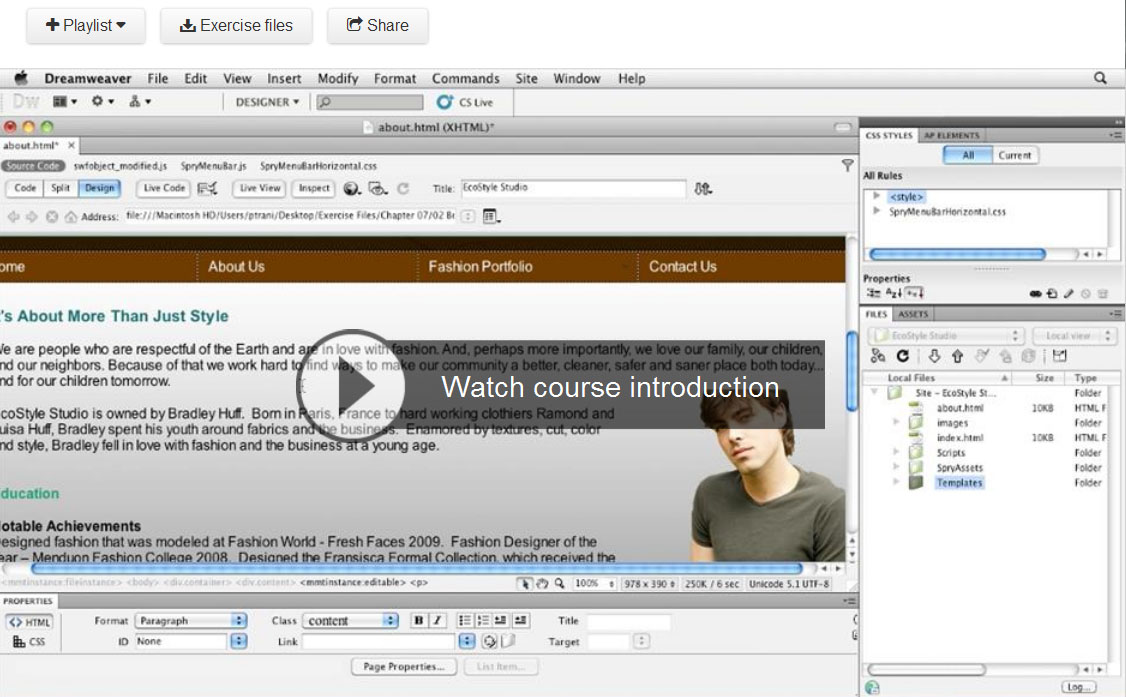Select the about.html document tab

31,145
